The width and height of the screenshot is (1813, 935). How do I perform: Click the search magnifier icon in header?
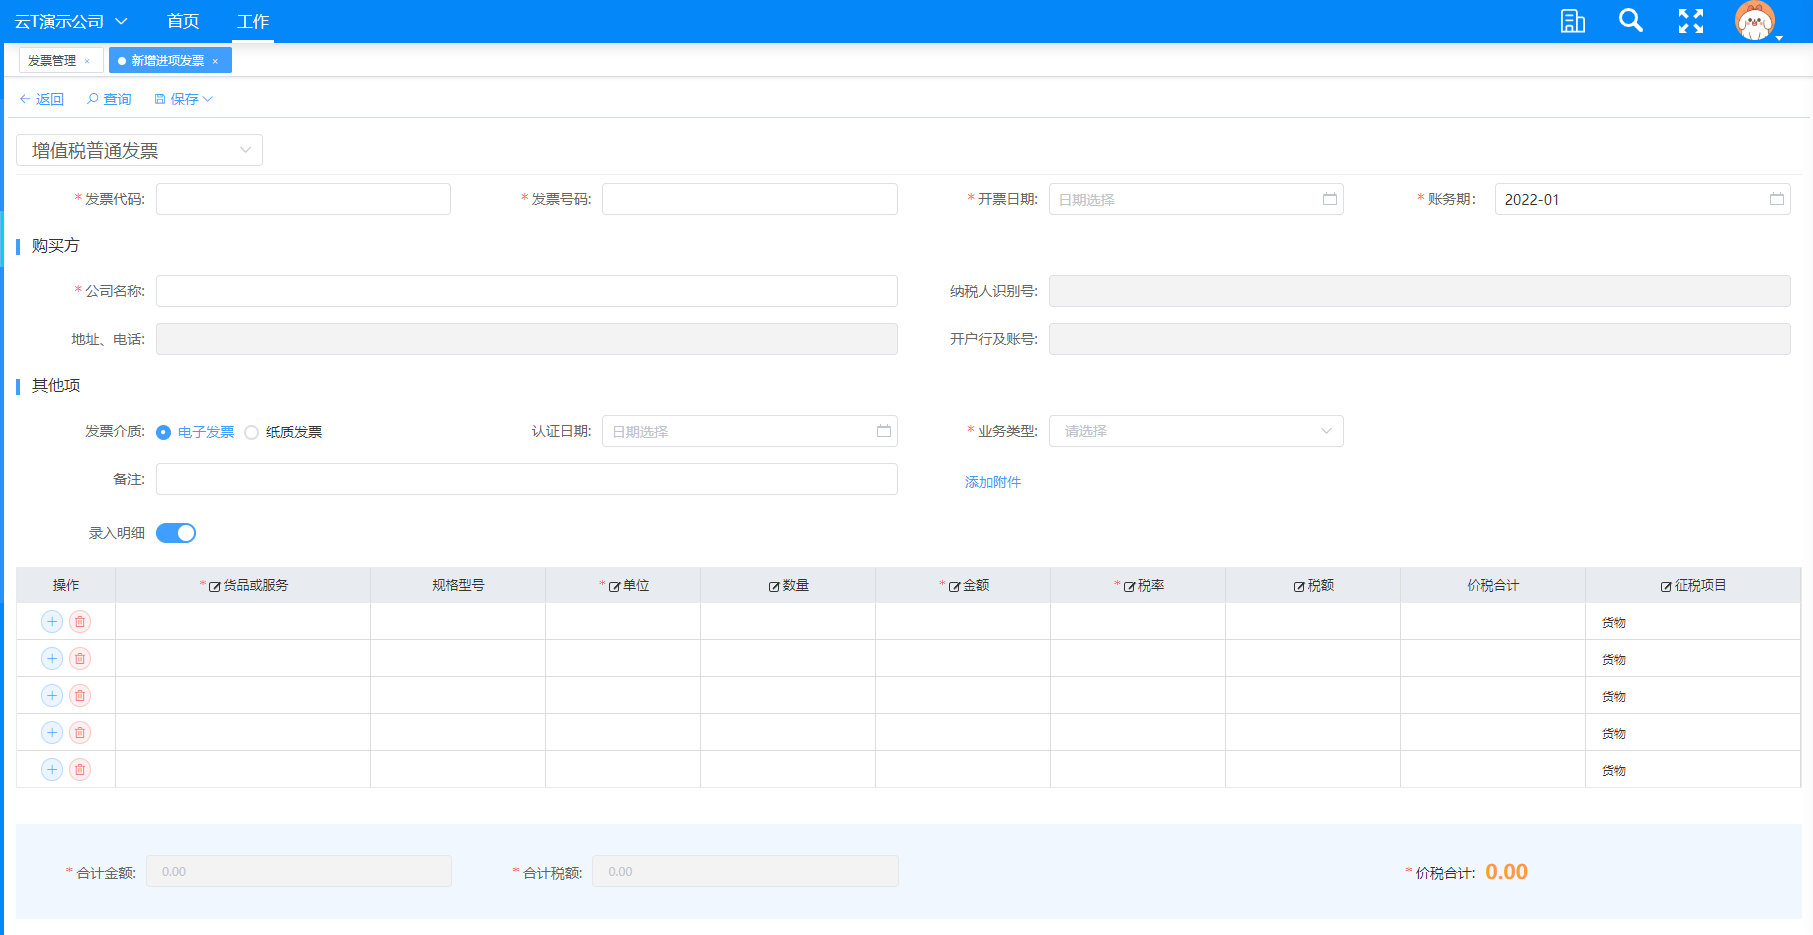pyautogui.click(x=1631, y=21)
